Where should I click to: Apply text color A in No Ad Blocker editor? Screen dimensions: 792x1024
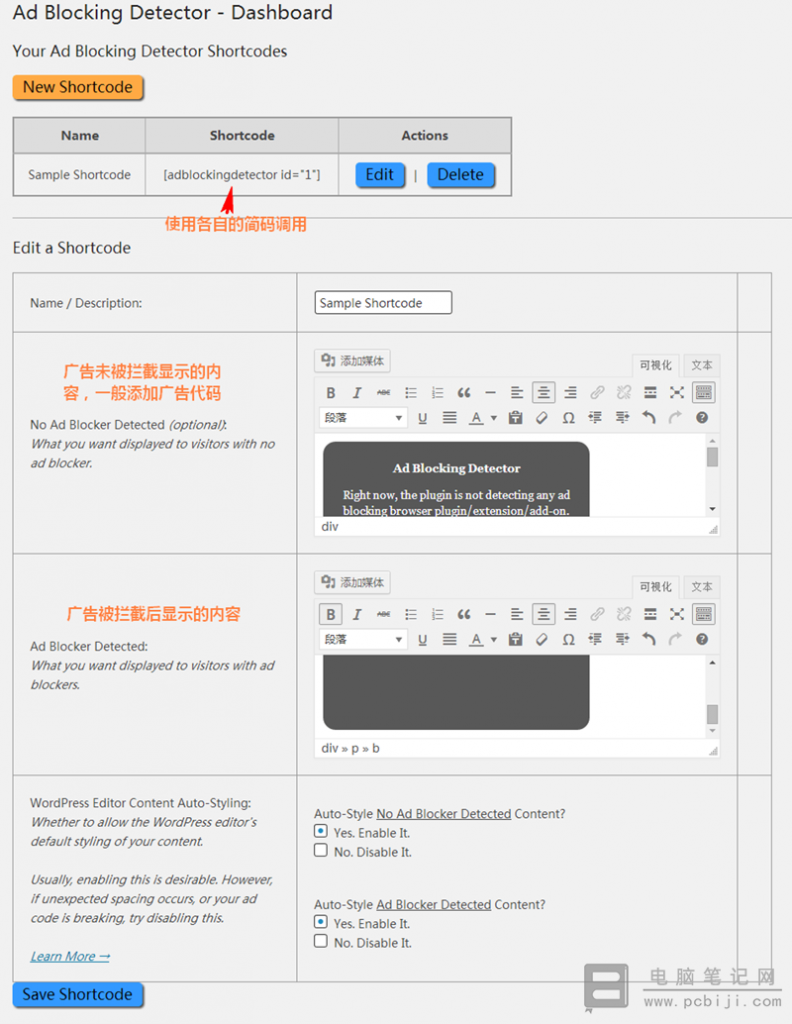click(477, 418)
